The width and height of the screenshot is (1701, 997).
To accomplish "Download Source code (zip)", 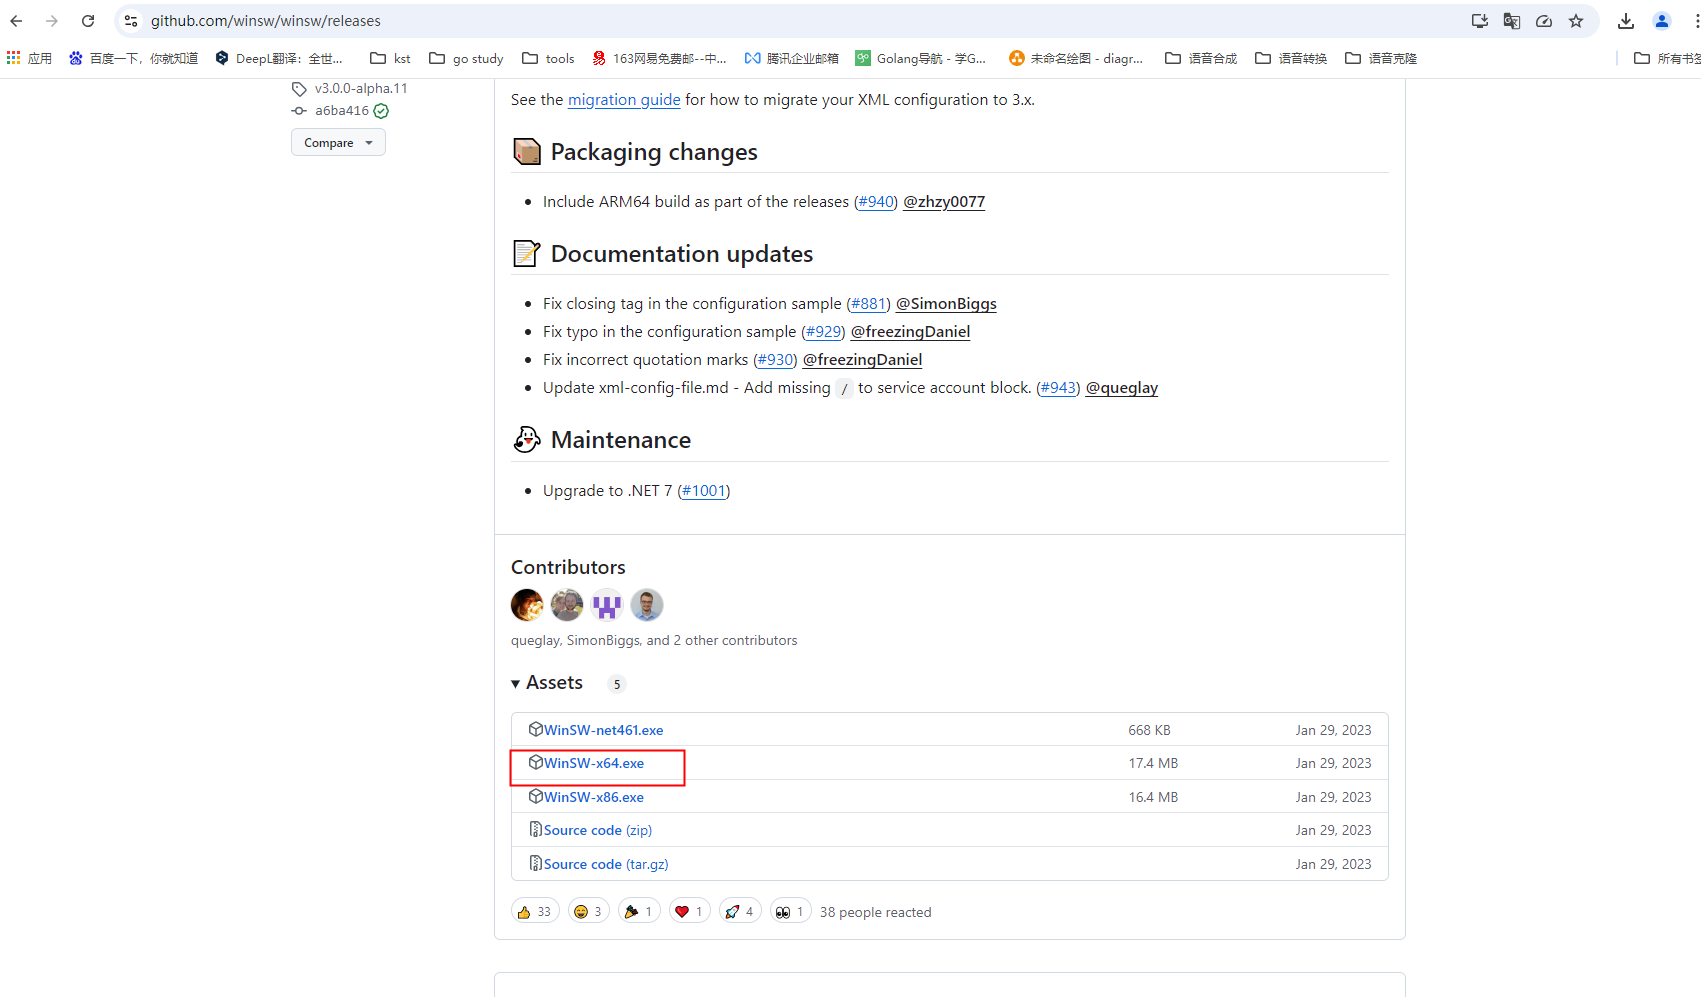I will pyautogui.click(x=598, y=830).
